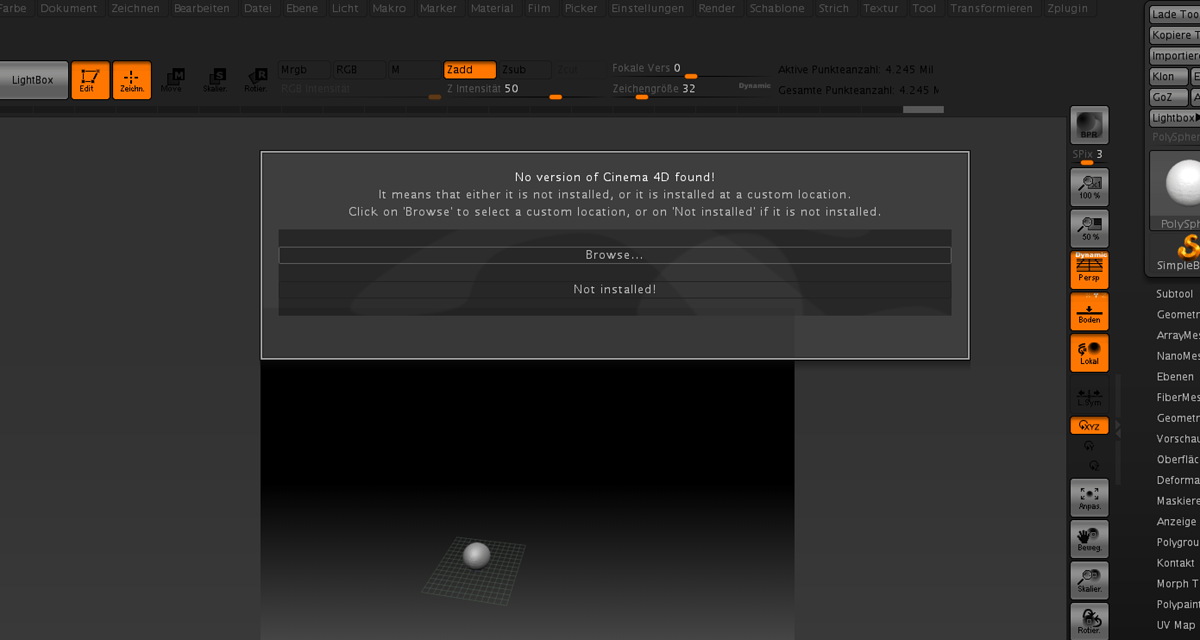Toggle Zadd sculpt mode
1200x640 pixels.
[x=470, y=70]
